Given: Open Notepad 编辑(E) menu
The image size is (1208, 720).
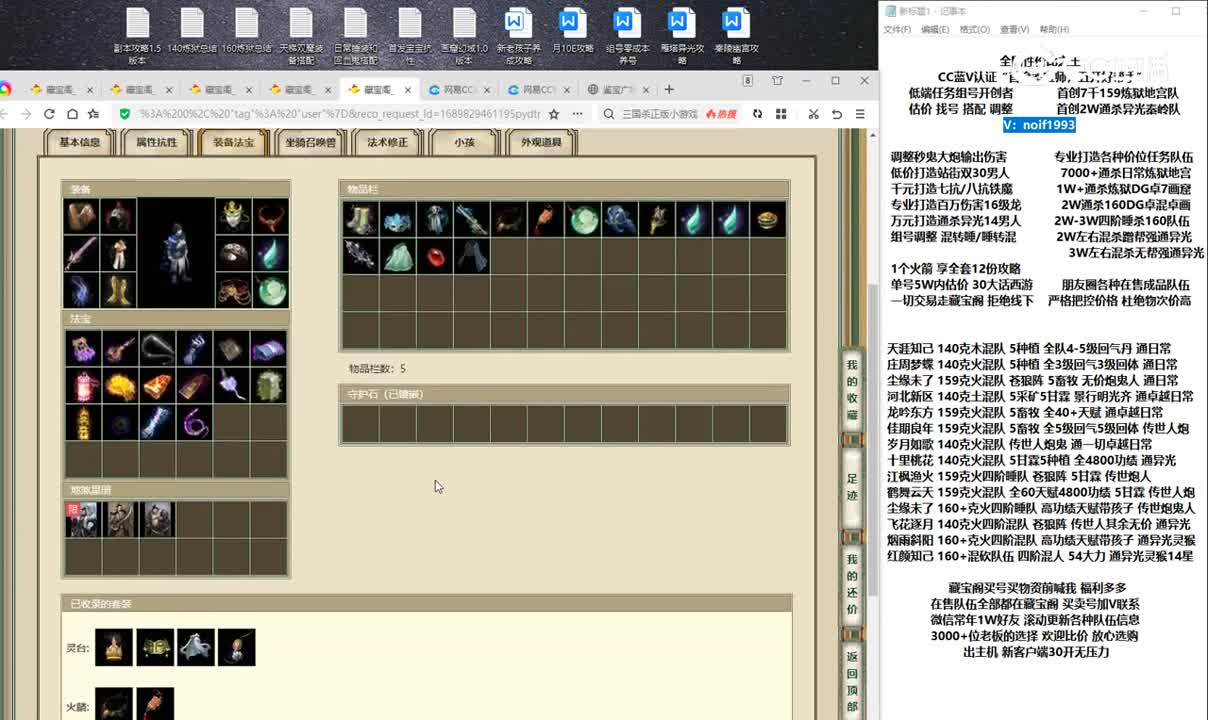Looking at the screenshot, I should [935, 30].
